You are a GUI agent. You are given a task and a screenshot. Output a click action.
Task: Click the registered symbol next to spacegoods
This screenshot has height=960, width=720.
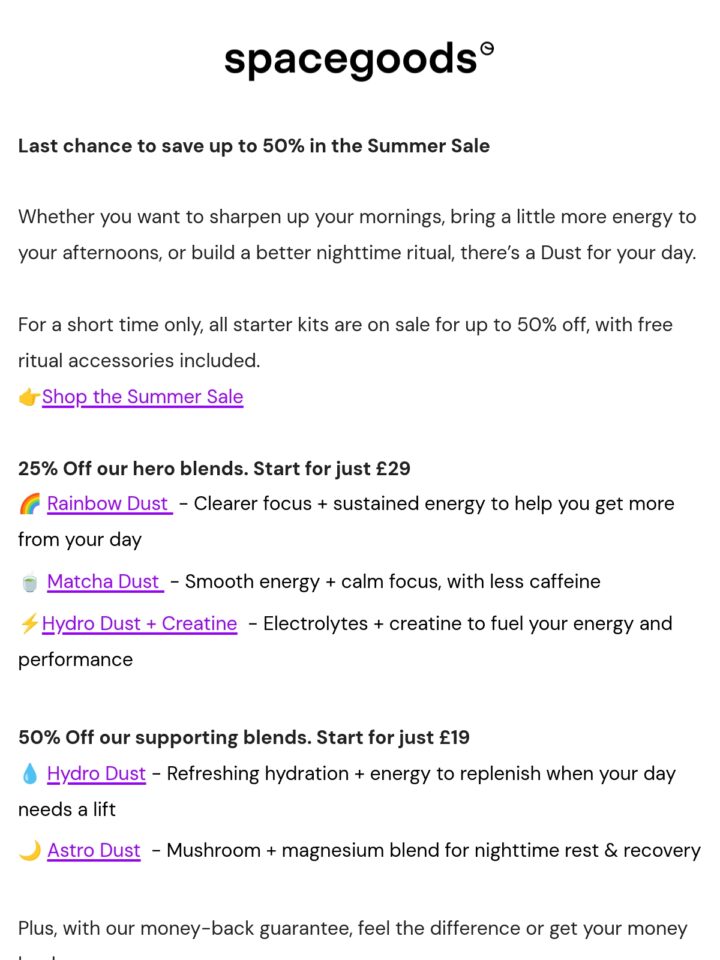click(488, 47)
